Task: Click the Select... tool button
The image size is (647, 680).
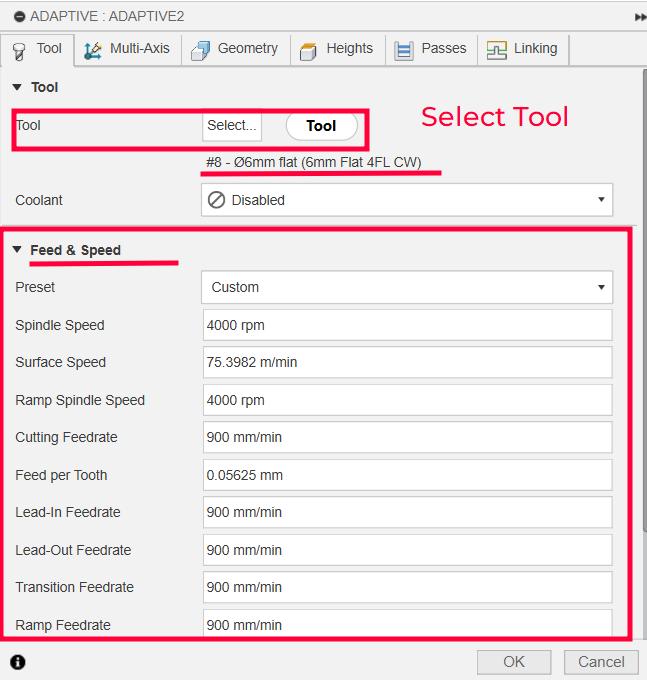Action: pos(232,126)
